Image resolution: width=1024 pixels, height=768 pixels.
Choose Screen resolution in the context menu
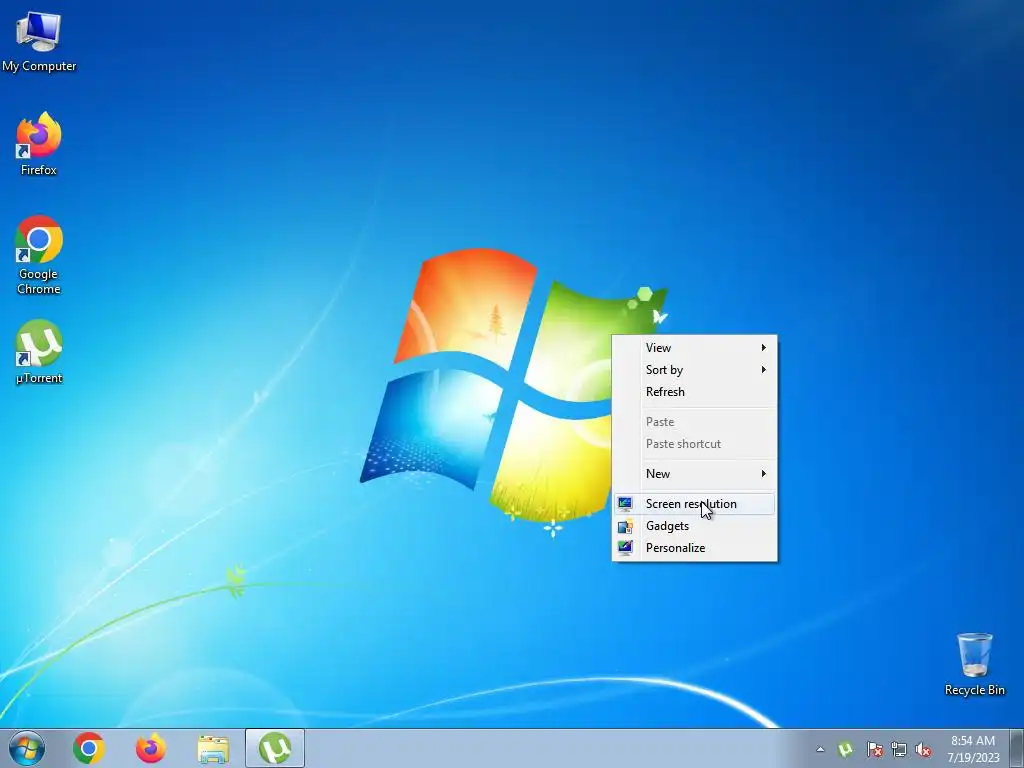coord(695,504)
